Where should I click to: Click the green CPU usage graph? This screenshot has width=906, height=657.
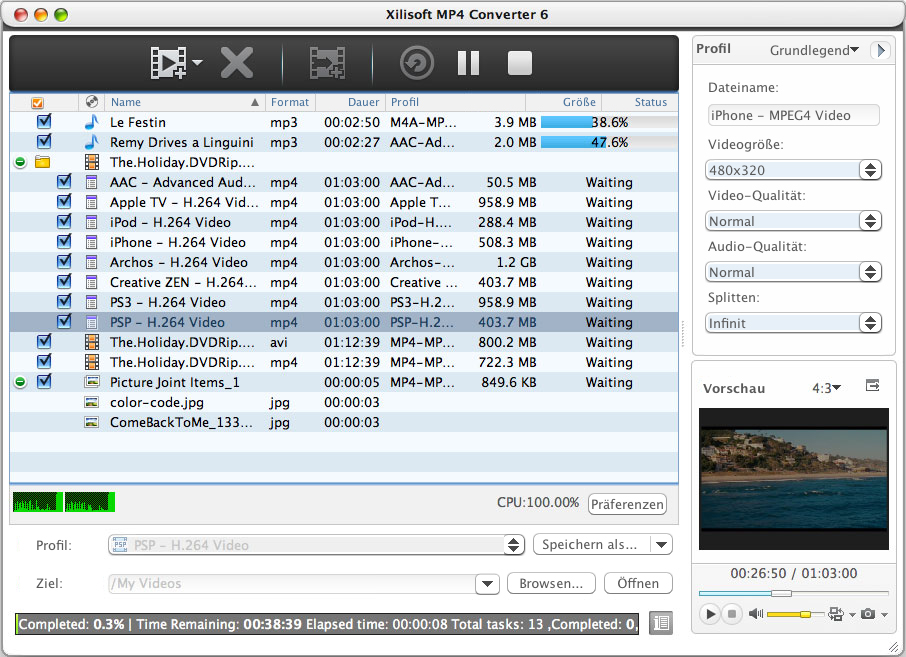click(x=64, y=502)
